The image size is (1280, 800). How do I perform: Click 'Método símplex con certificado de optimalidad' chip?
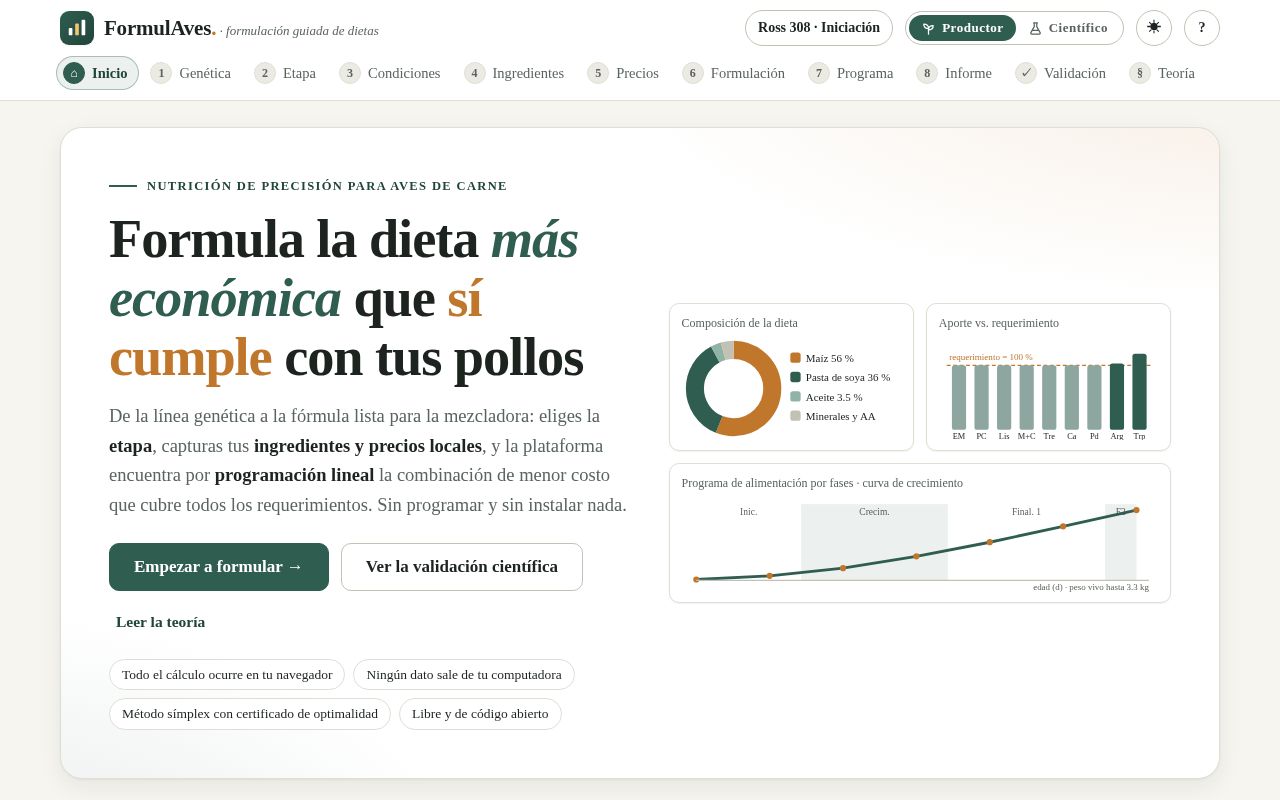coord(250,714)
